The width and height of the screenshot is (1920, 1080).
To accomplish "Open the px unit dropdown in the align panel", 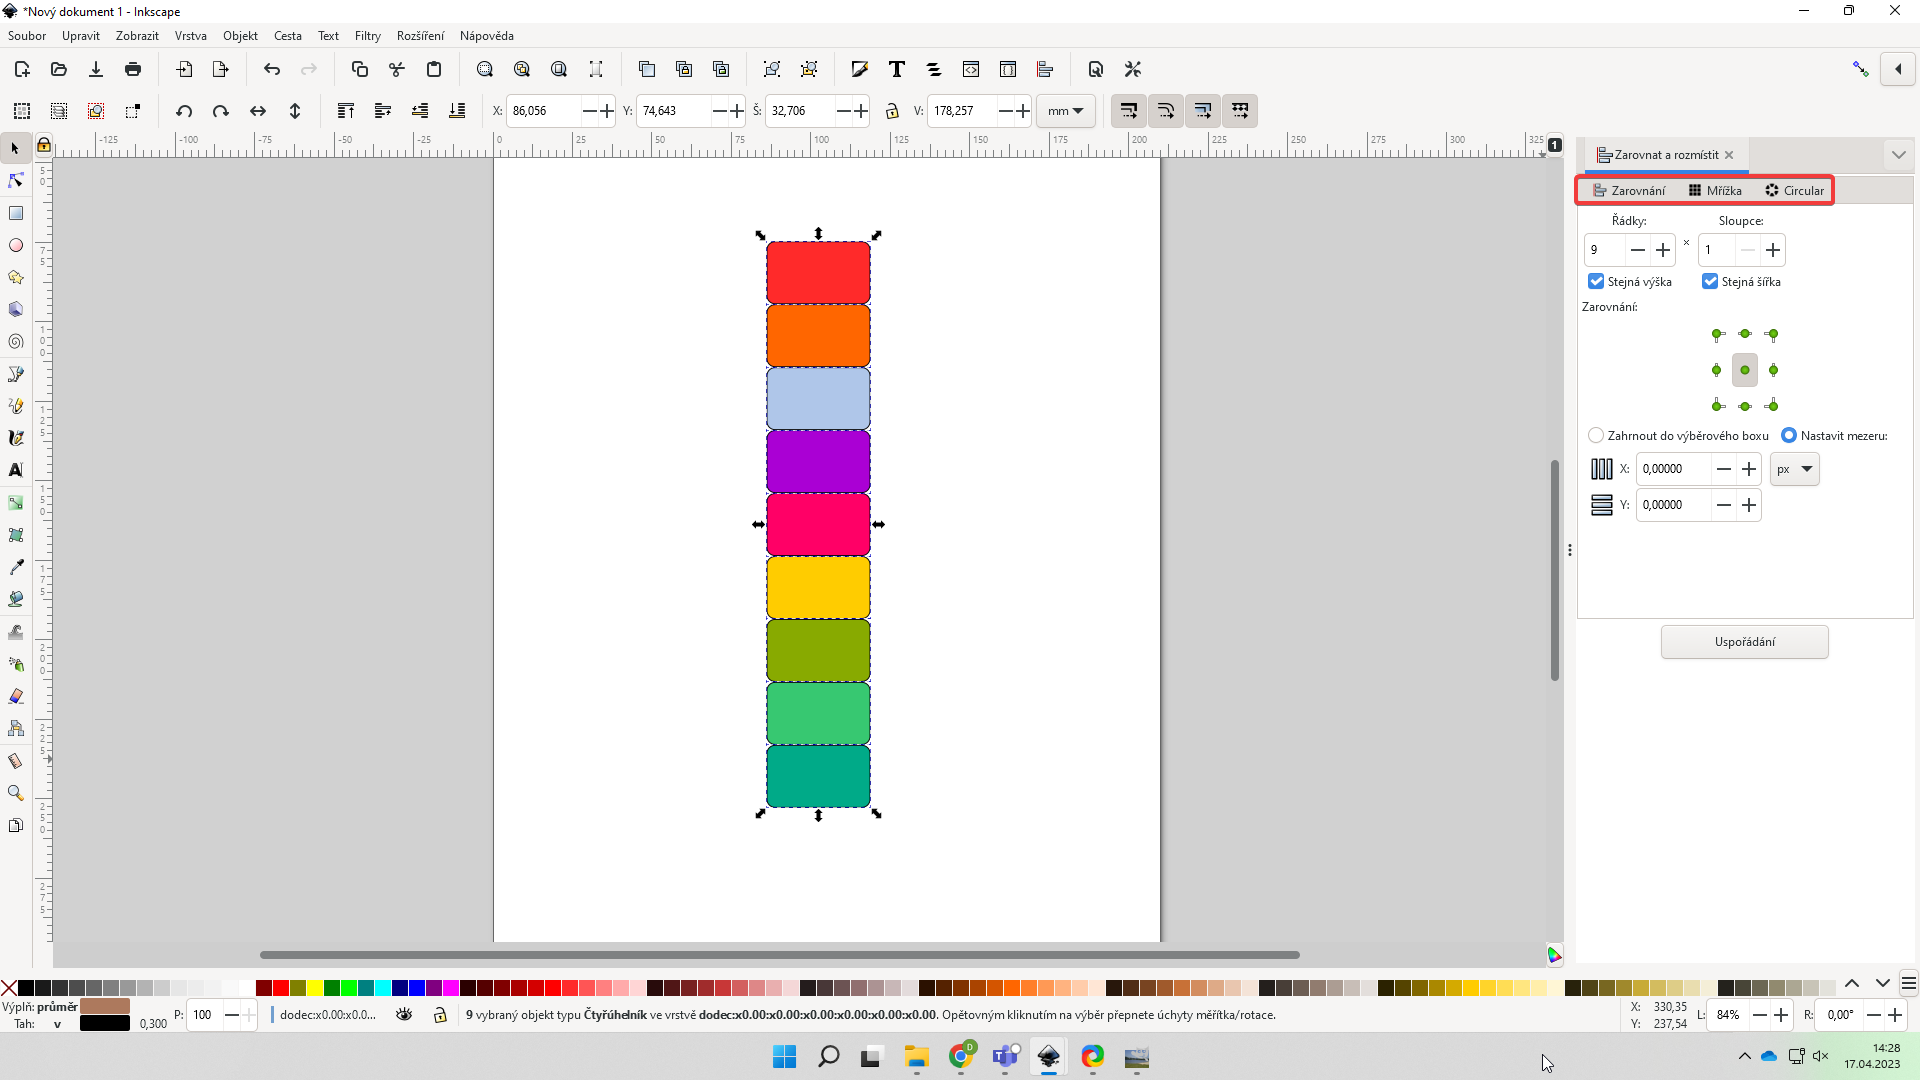I will coord(1794,469).
